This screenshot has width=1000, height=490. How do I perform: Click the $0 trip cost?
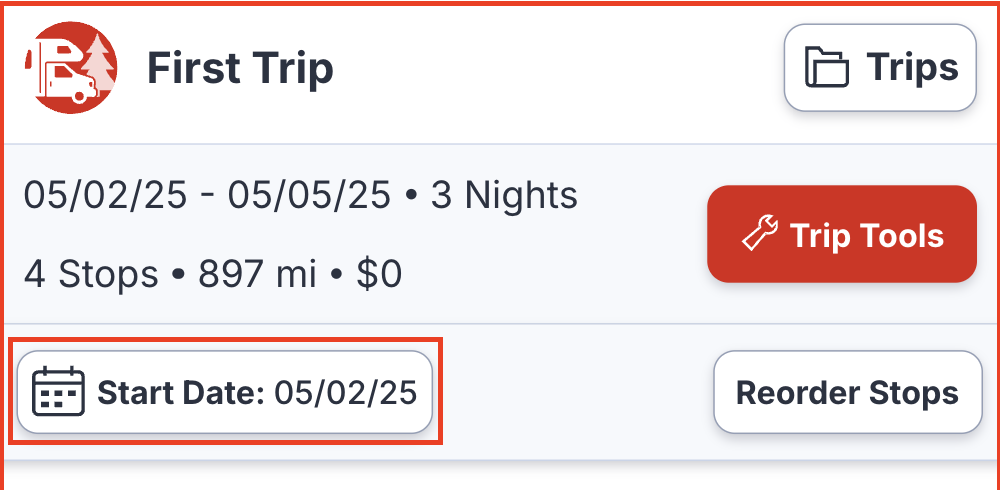click(379, 273)
